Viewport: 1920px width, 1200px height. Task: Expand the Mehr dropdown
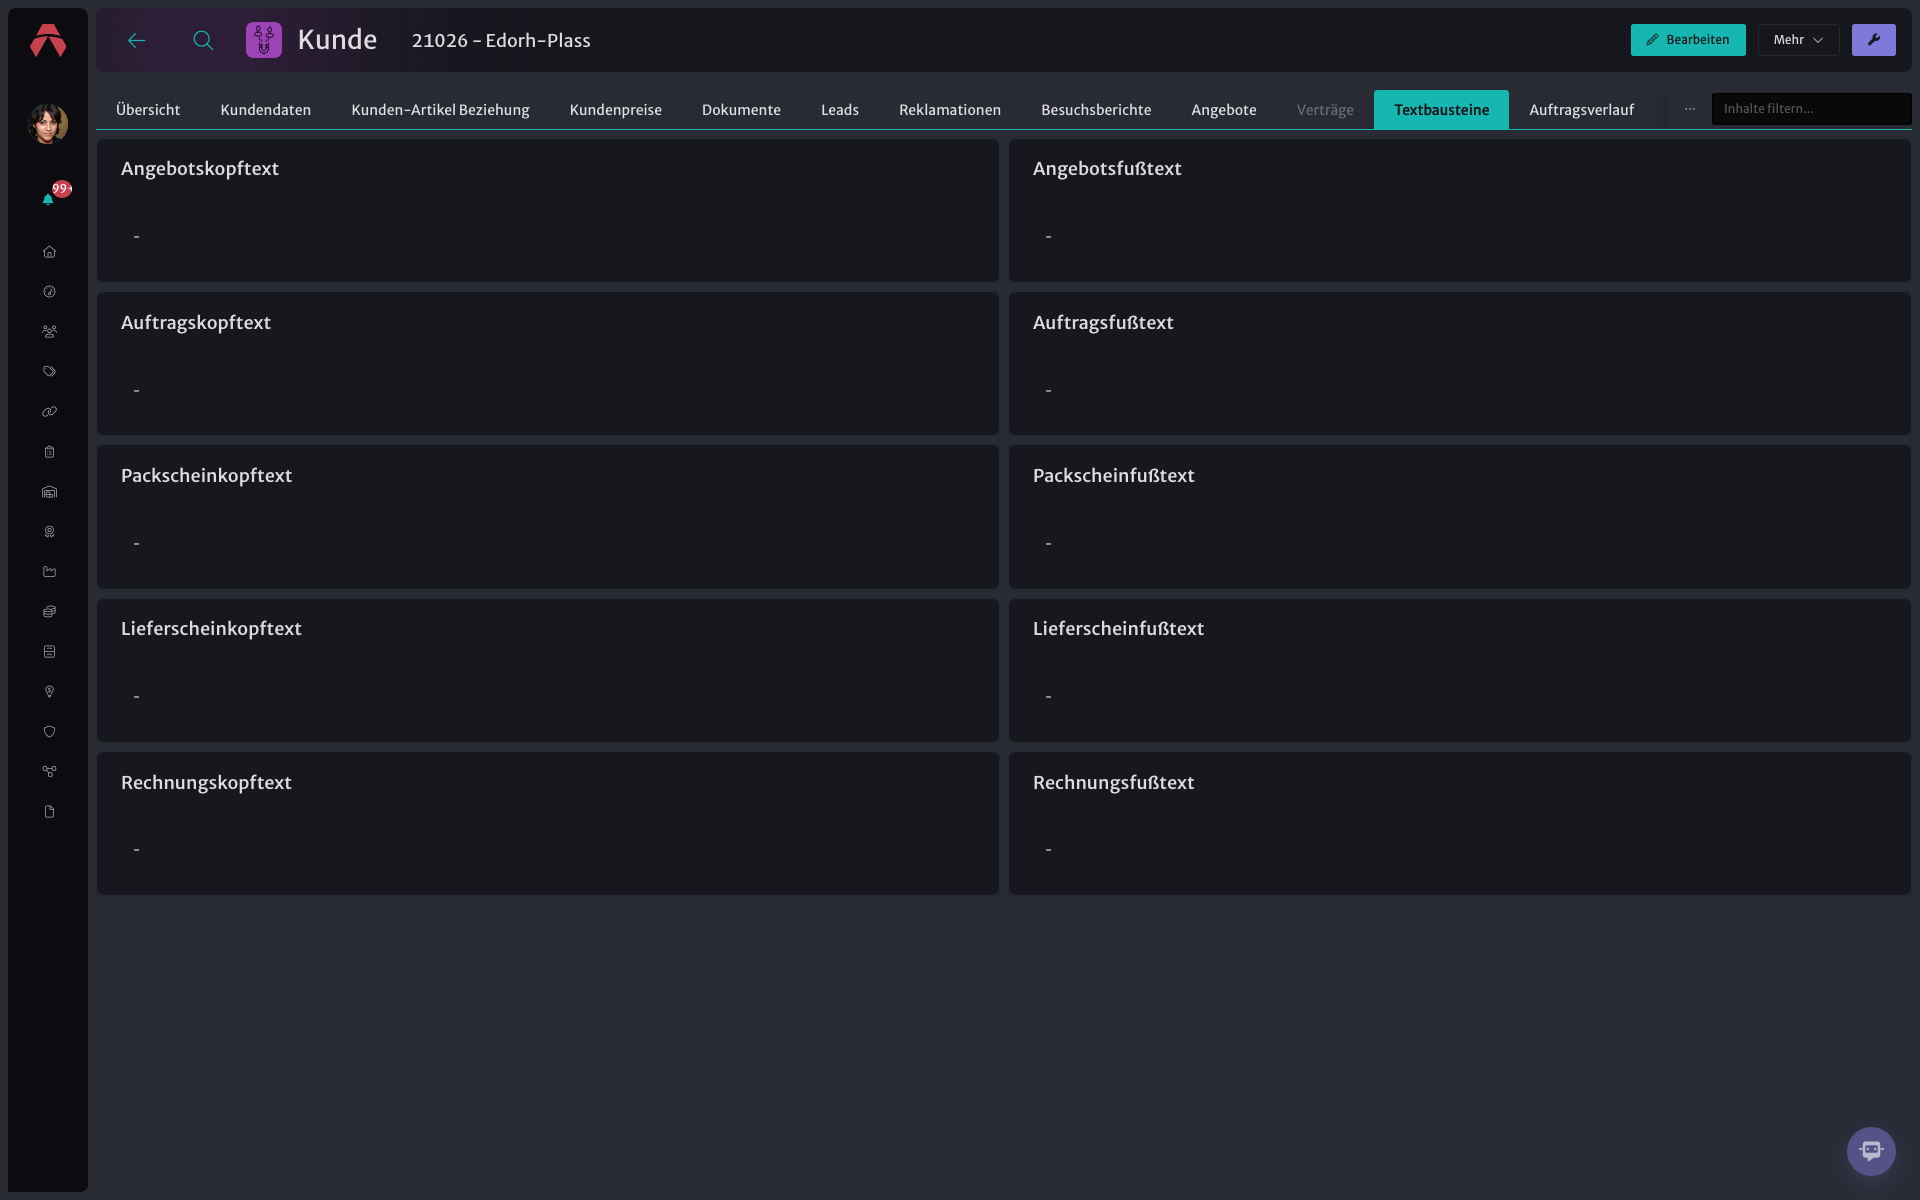[x=1798, y=40]
